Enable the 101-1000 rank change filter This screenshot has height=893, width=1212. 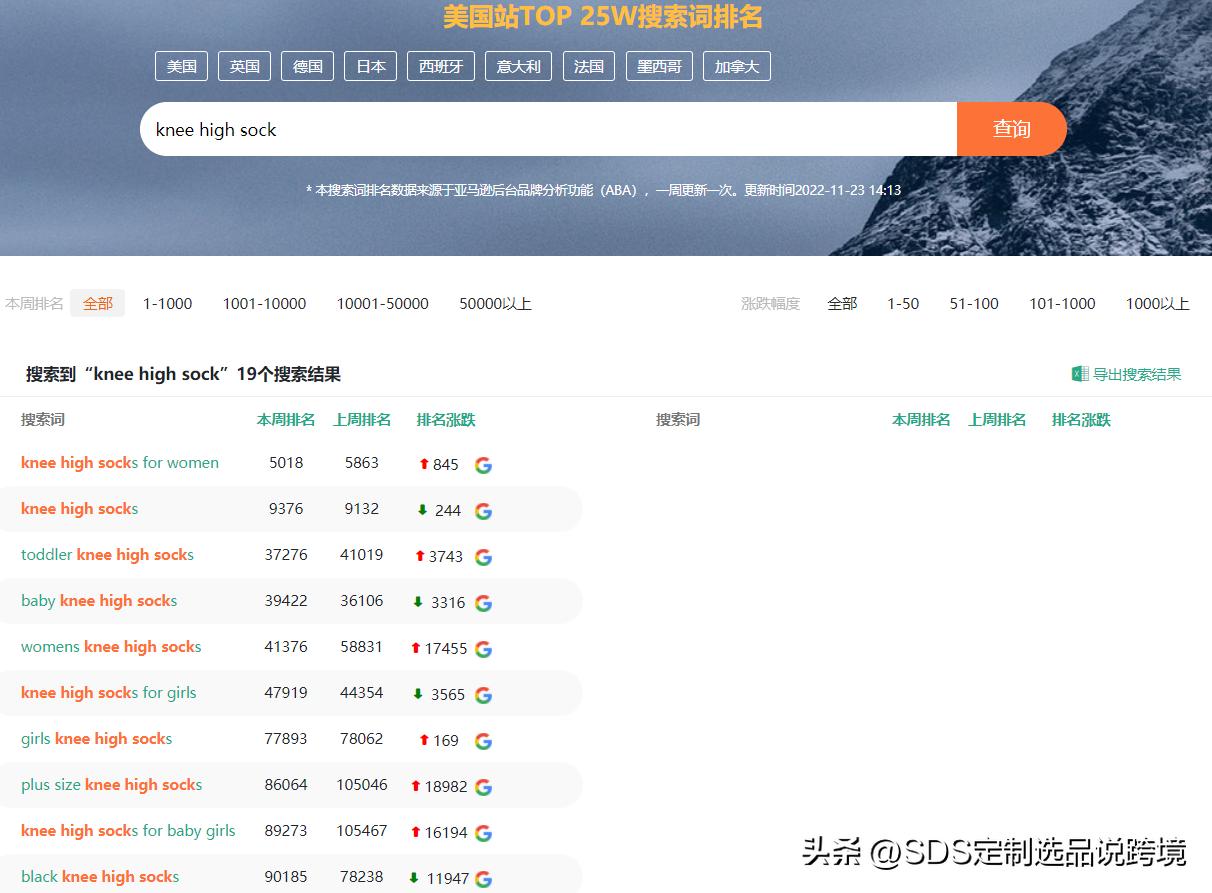[1062, 303]
